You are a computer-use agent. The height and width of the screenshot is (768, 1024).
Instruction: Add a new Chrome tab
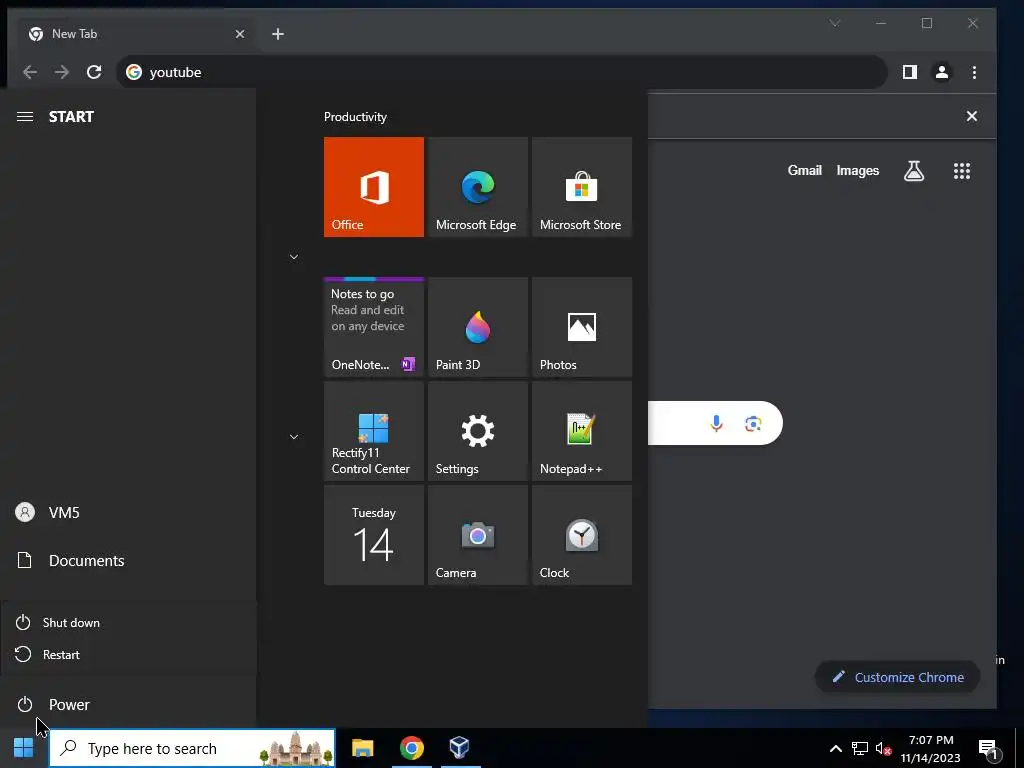(x=278, y=34)
